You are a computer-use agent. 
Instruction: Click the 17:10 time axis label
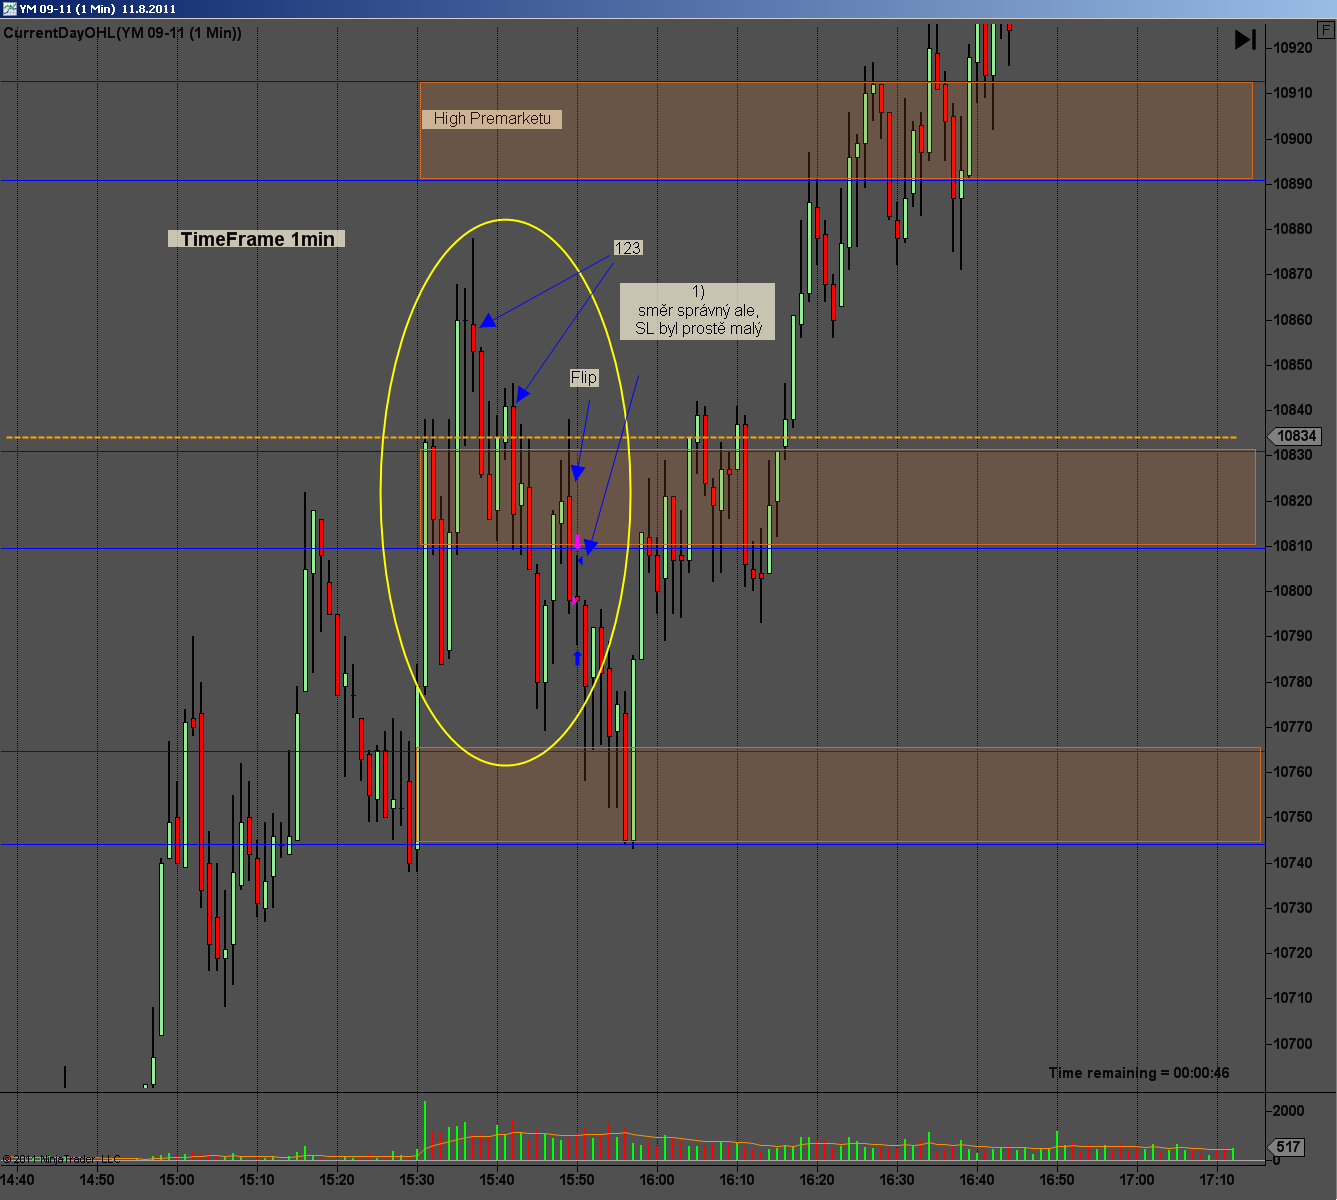[x=1217, y=1180]
